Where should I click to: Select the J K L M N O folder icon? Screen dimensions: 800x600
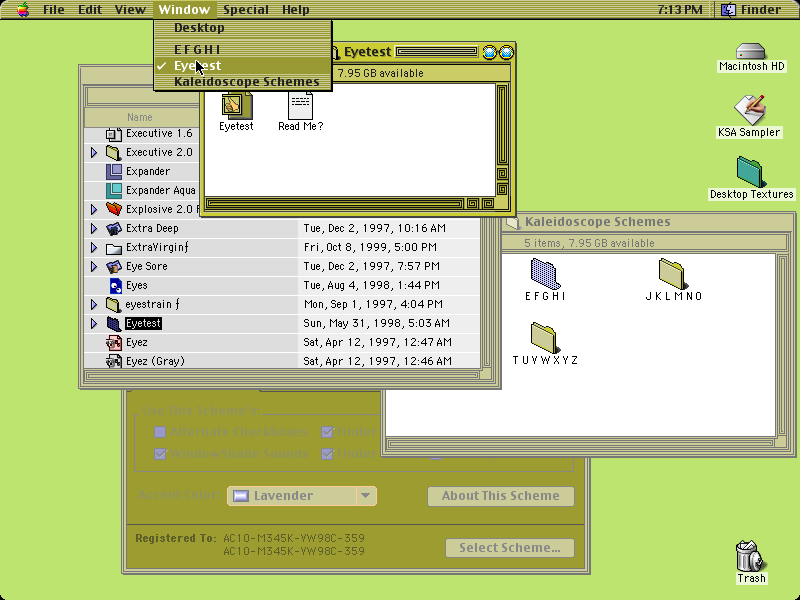[x=672, y=273]
